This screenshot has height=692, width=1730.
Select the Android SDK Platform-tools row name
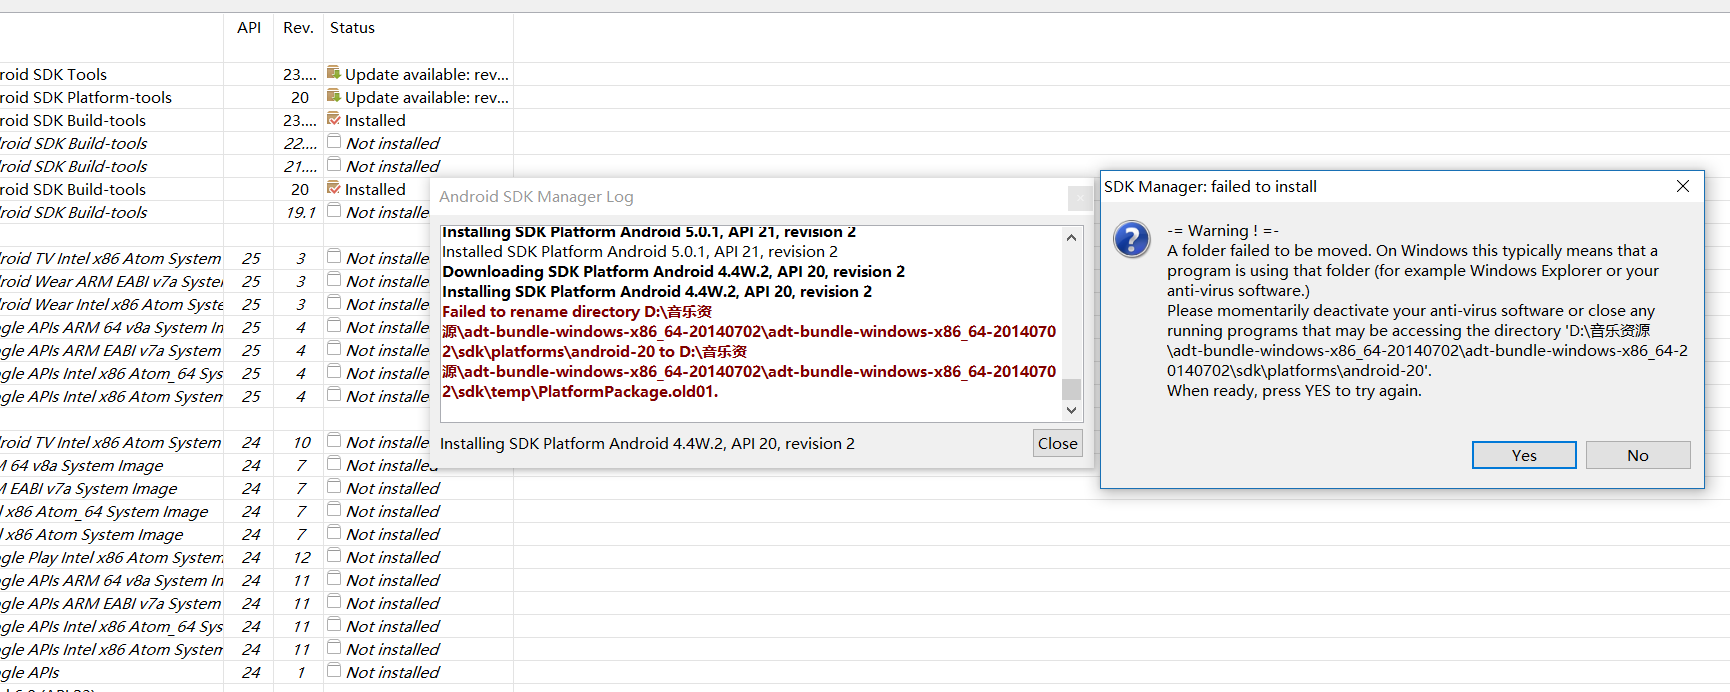(86, 97)
